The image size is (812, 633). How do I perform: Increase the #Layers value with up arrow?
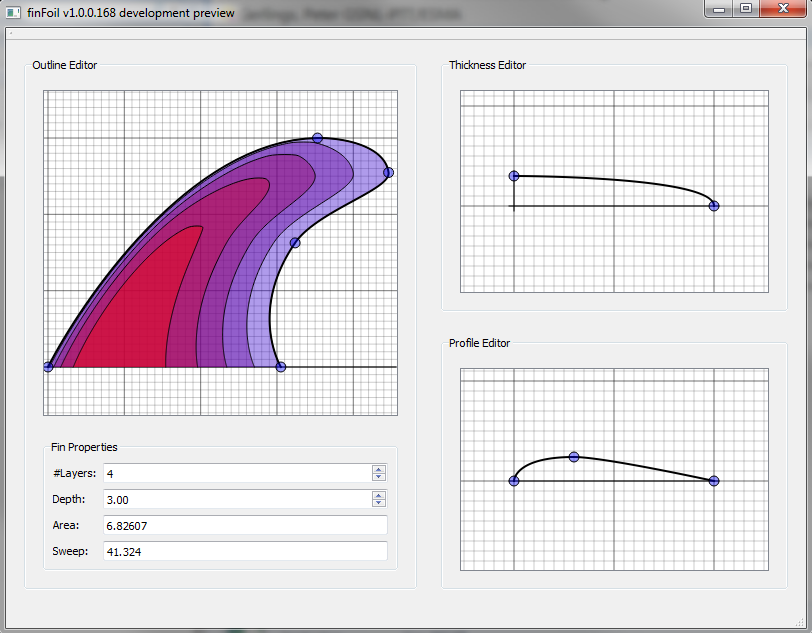point(378,469)
